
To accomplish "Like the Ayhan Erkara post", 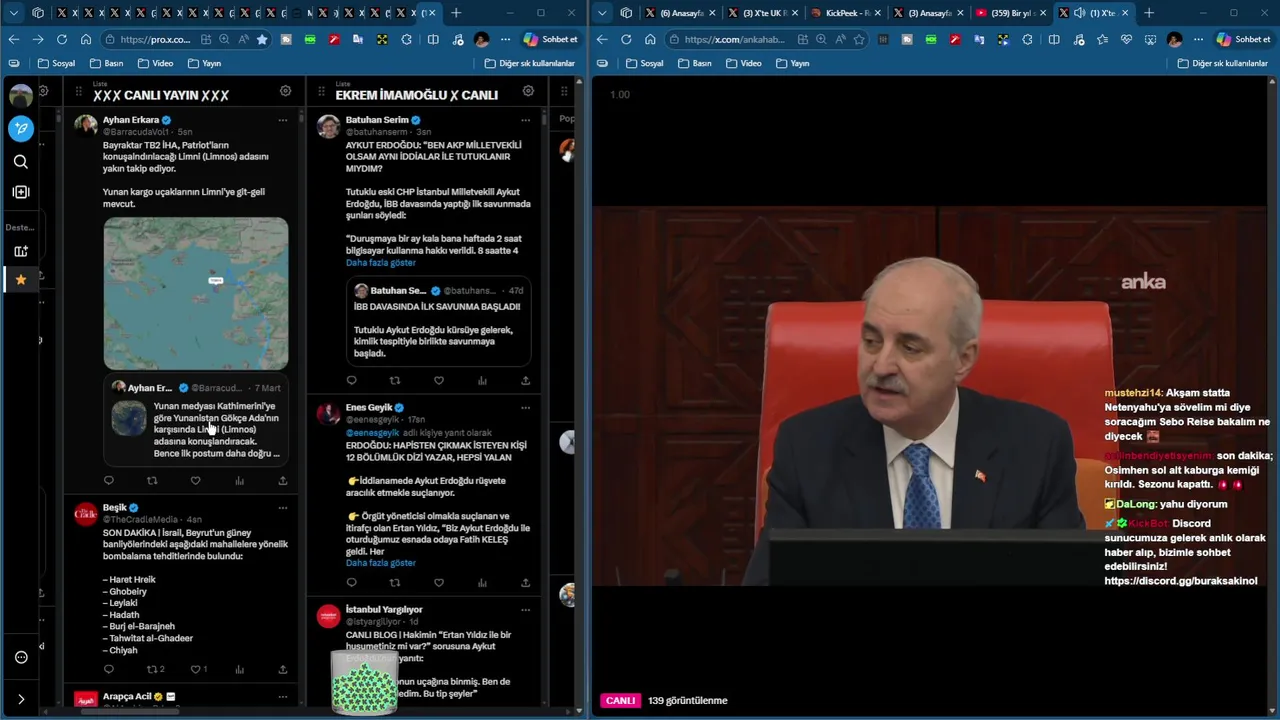I will point(195,481).
